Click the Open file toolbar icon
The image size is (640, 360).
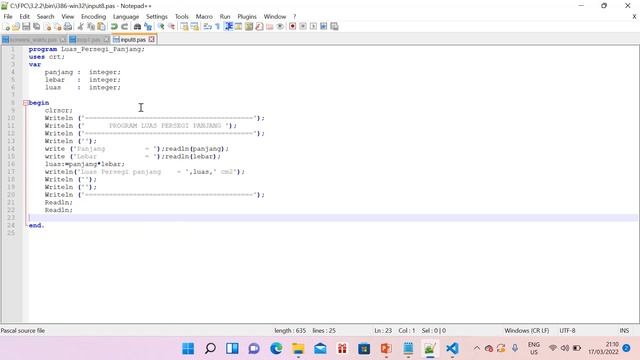coord(16,27)
